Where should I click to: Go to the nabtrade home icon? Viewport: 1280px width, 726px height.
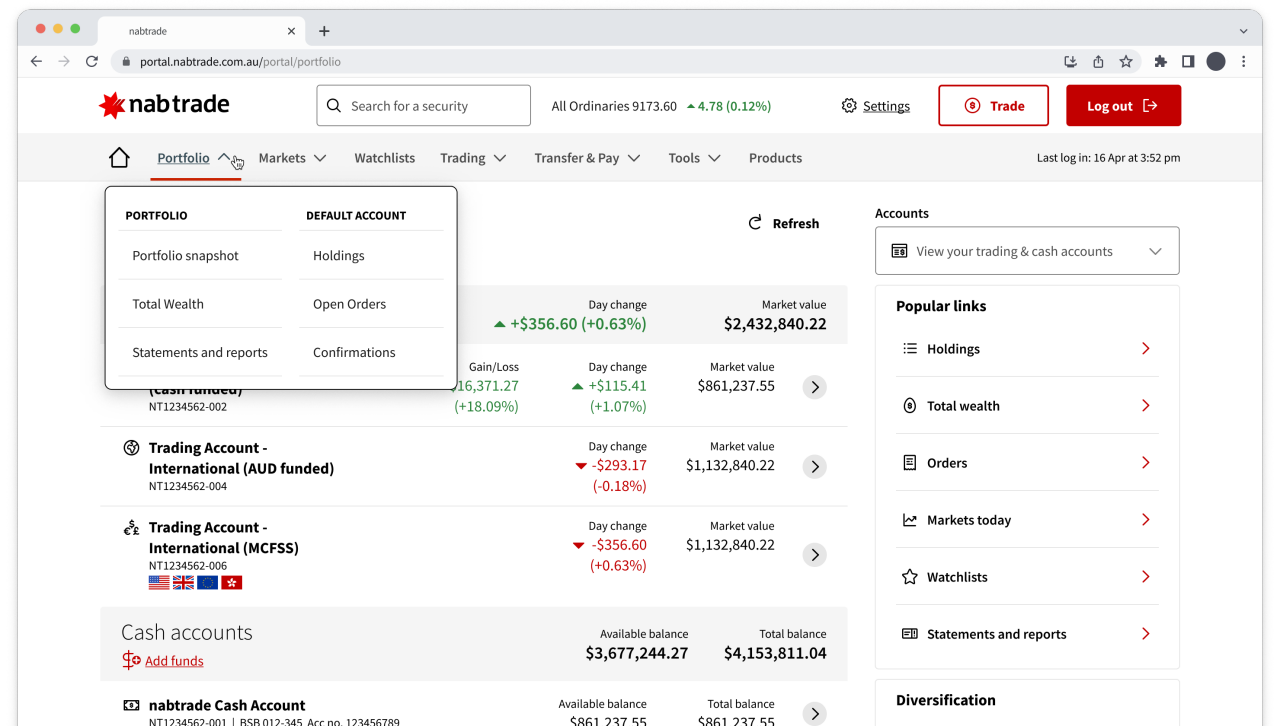click(119, 158)
